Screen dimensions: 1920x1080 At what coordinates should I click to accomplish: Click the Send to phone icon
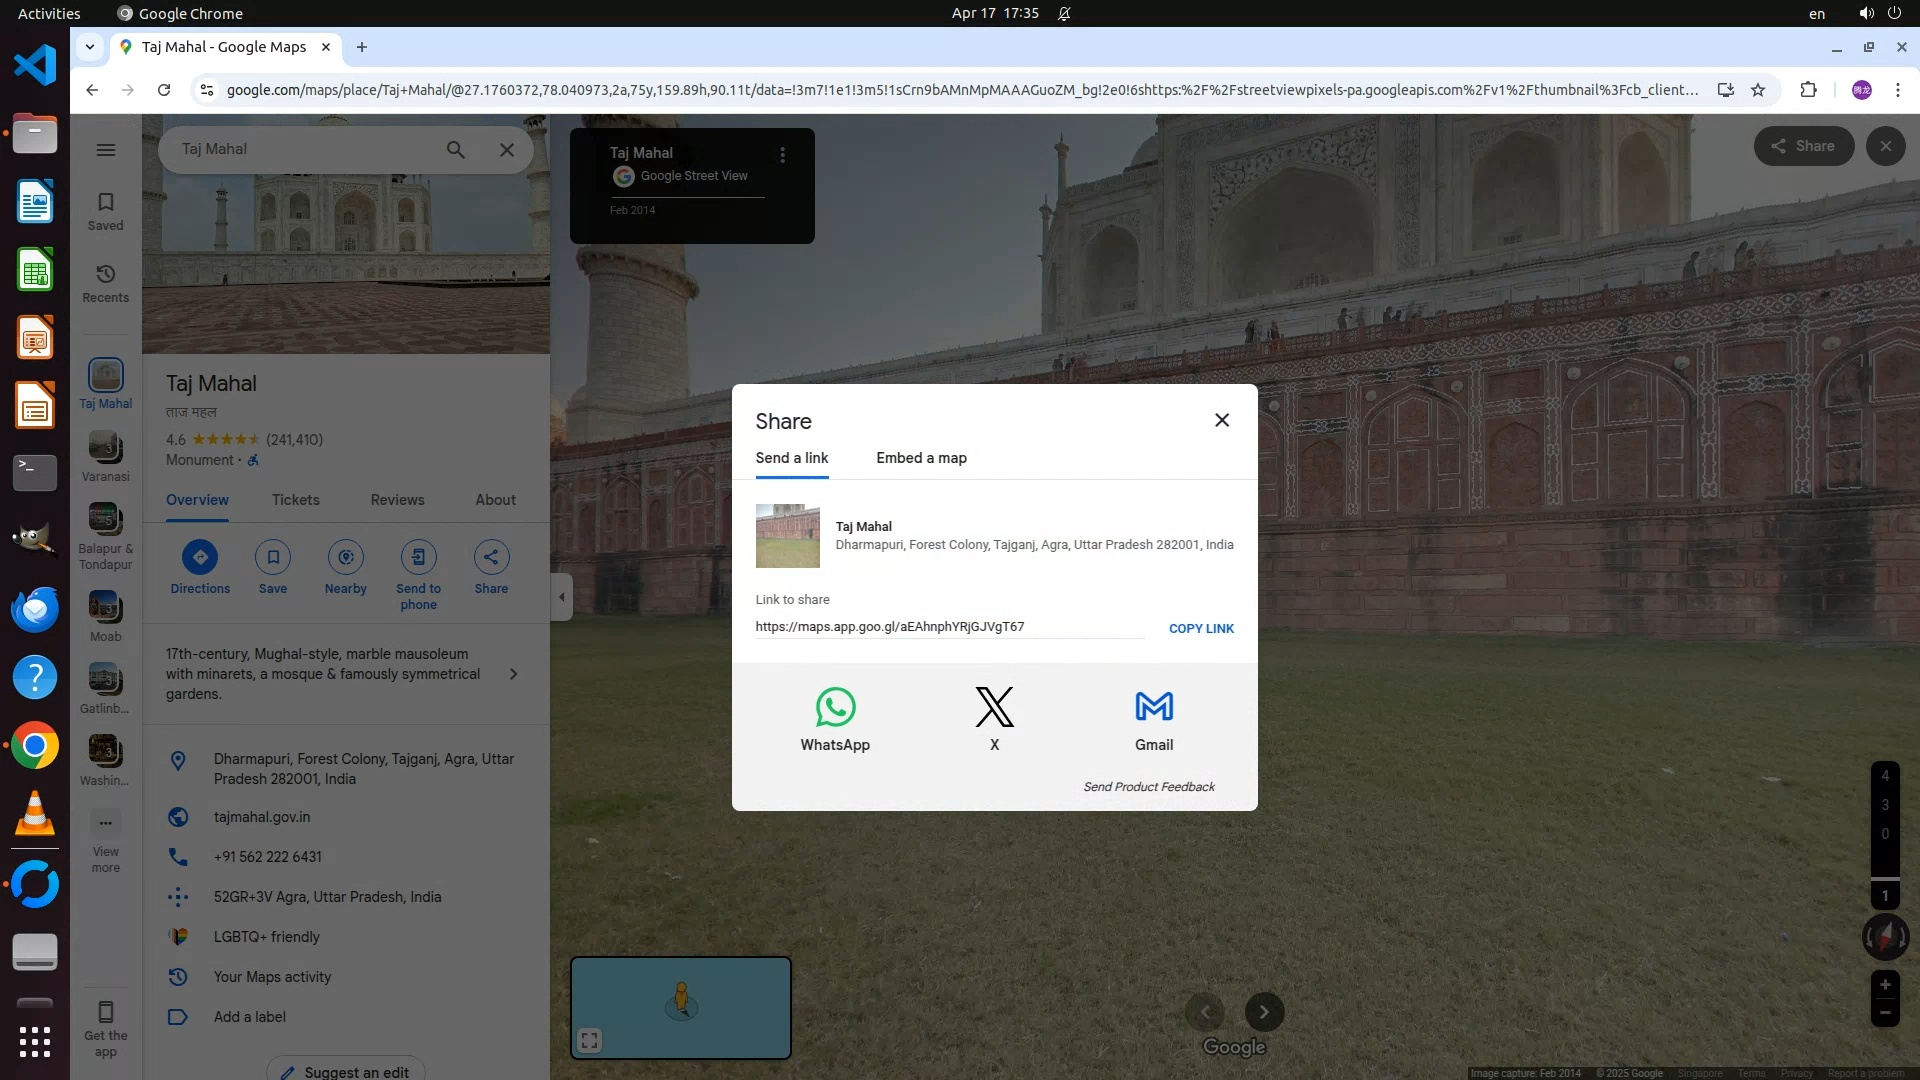(418, 557)
